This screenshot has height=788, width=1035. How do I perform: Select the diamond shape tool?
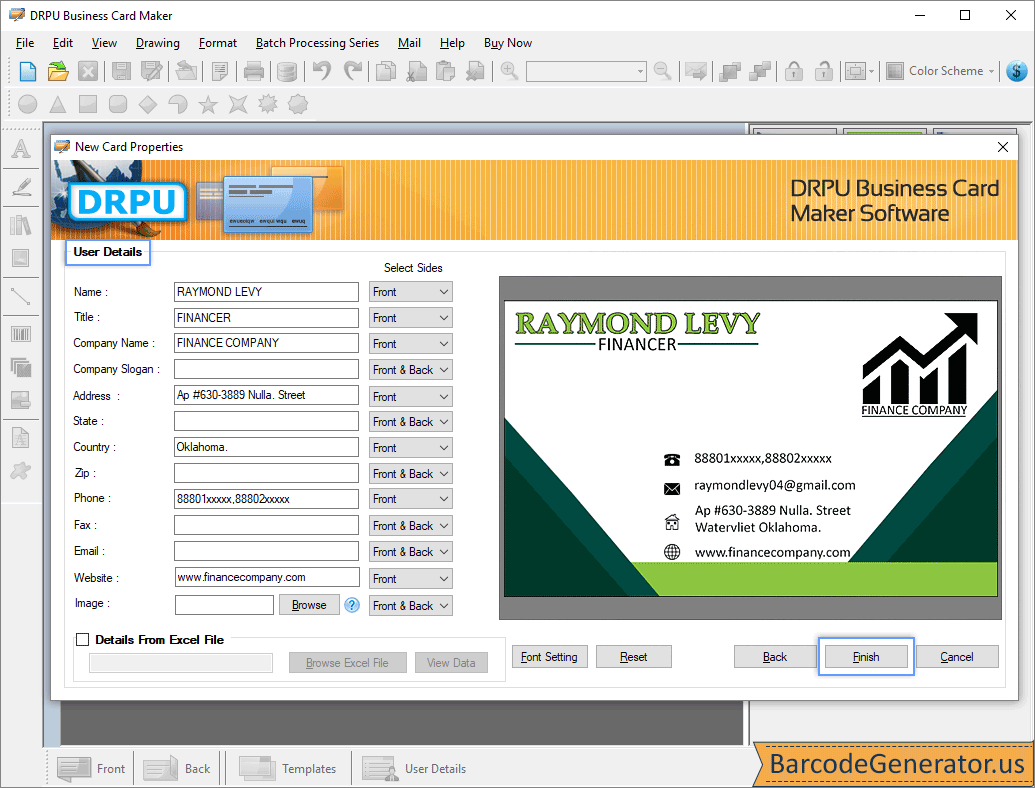point(148,104)
